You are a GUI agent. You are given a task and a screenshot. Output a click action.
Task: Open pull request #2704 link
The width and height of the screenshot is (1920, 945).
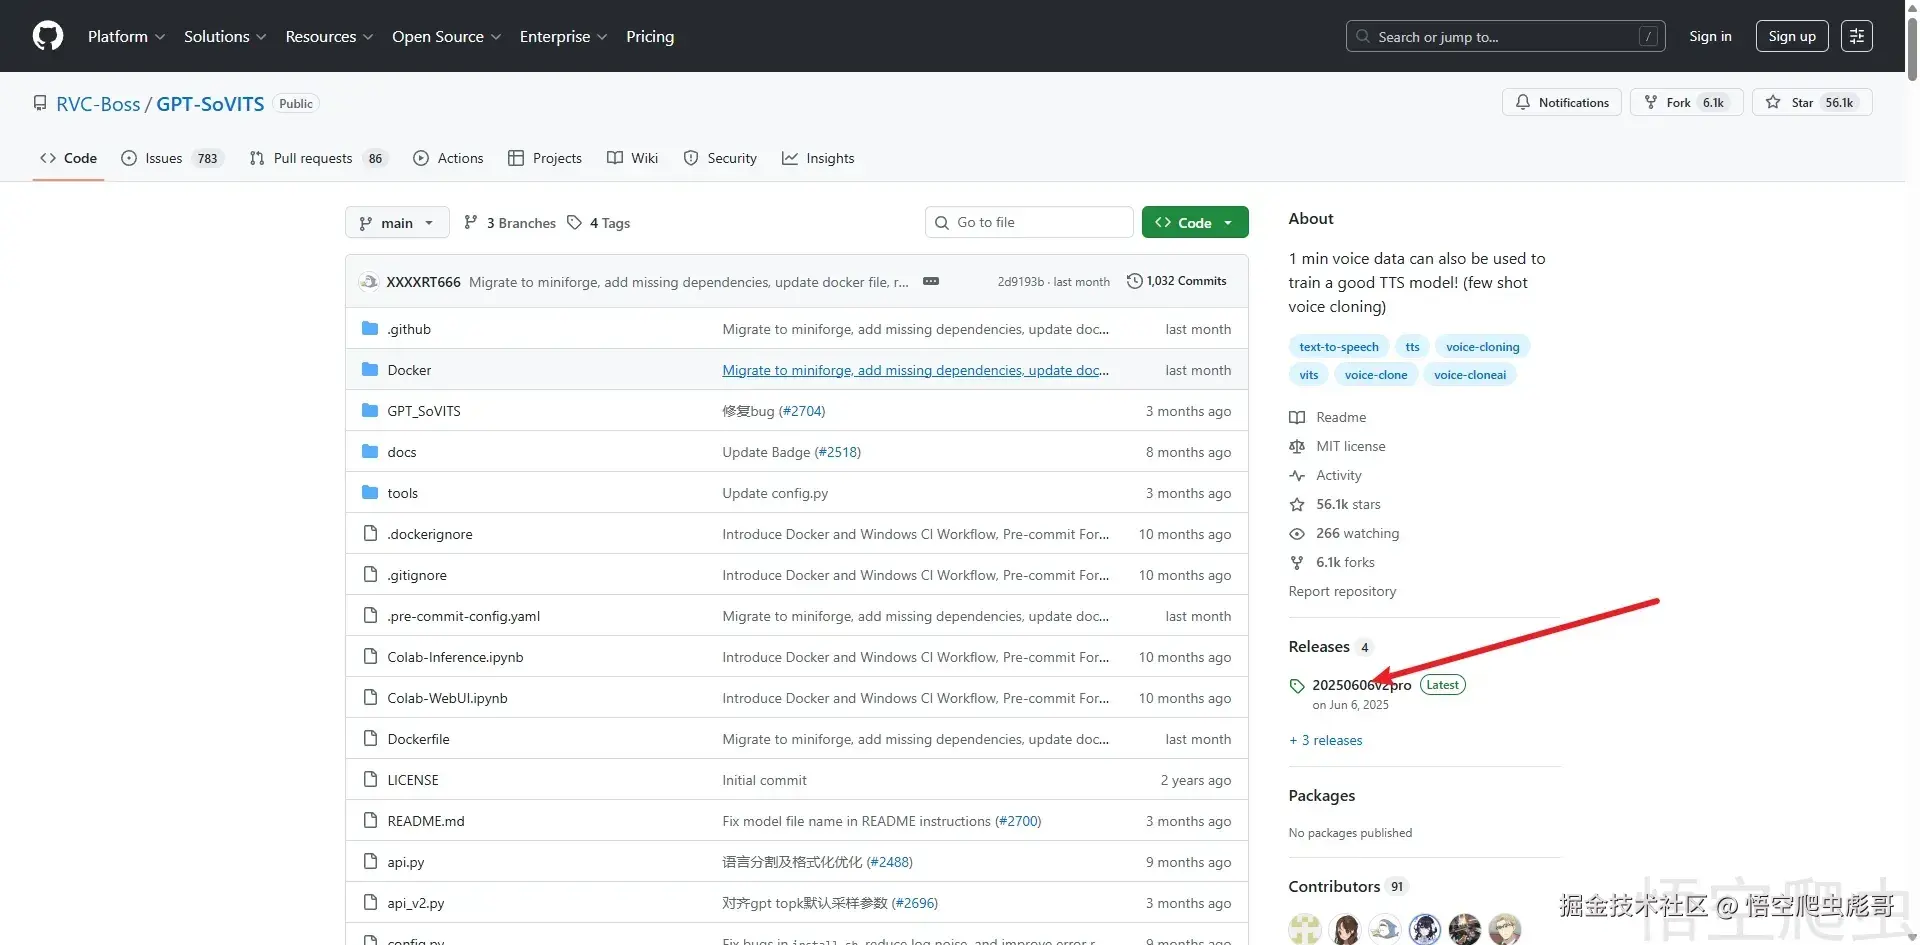tap(802, 411)
